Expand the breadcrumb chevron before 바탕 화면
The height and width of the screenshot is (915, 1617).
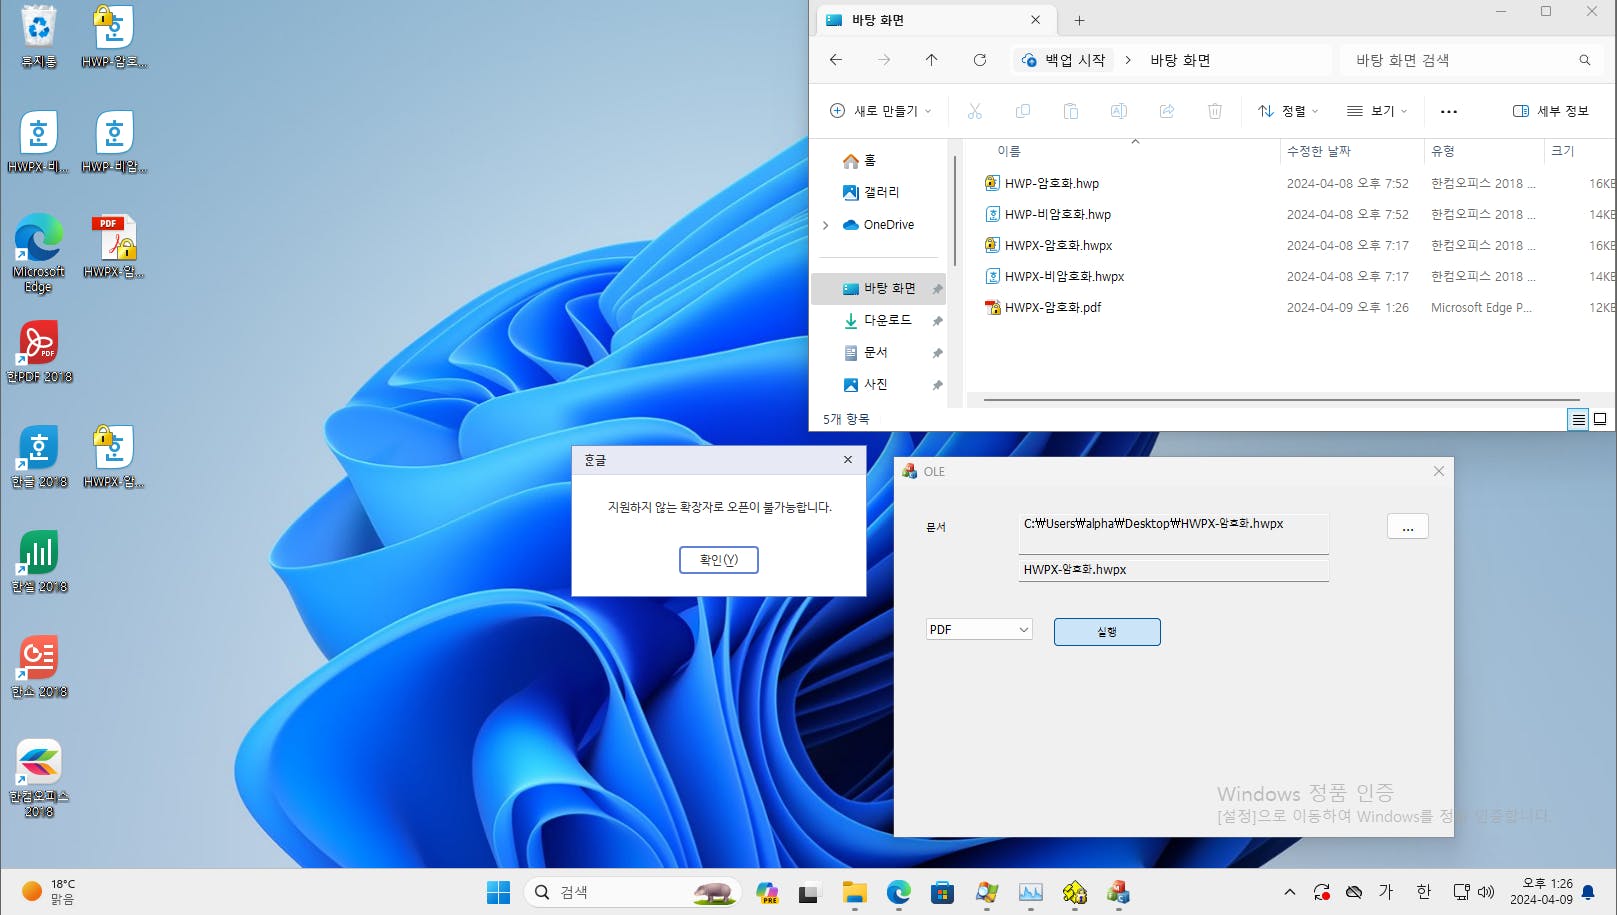[1128, 60]
